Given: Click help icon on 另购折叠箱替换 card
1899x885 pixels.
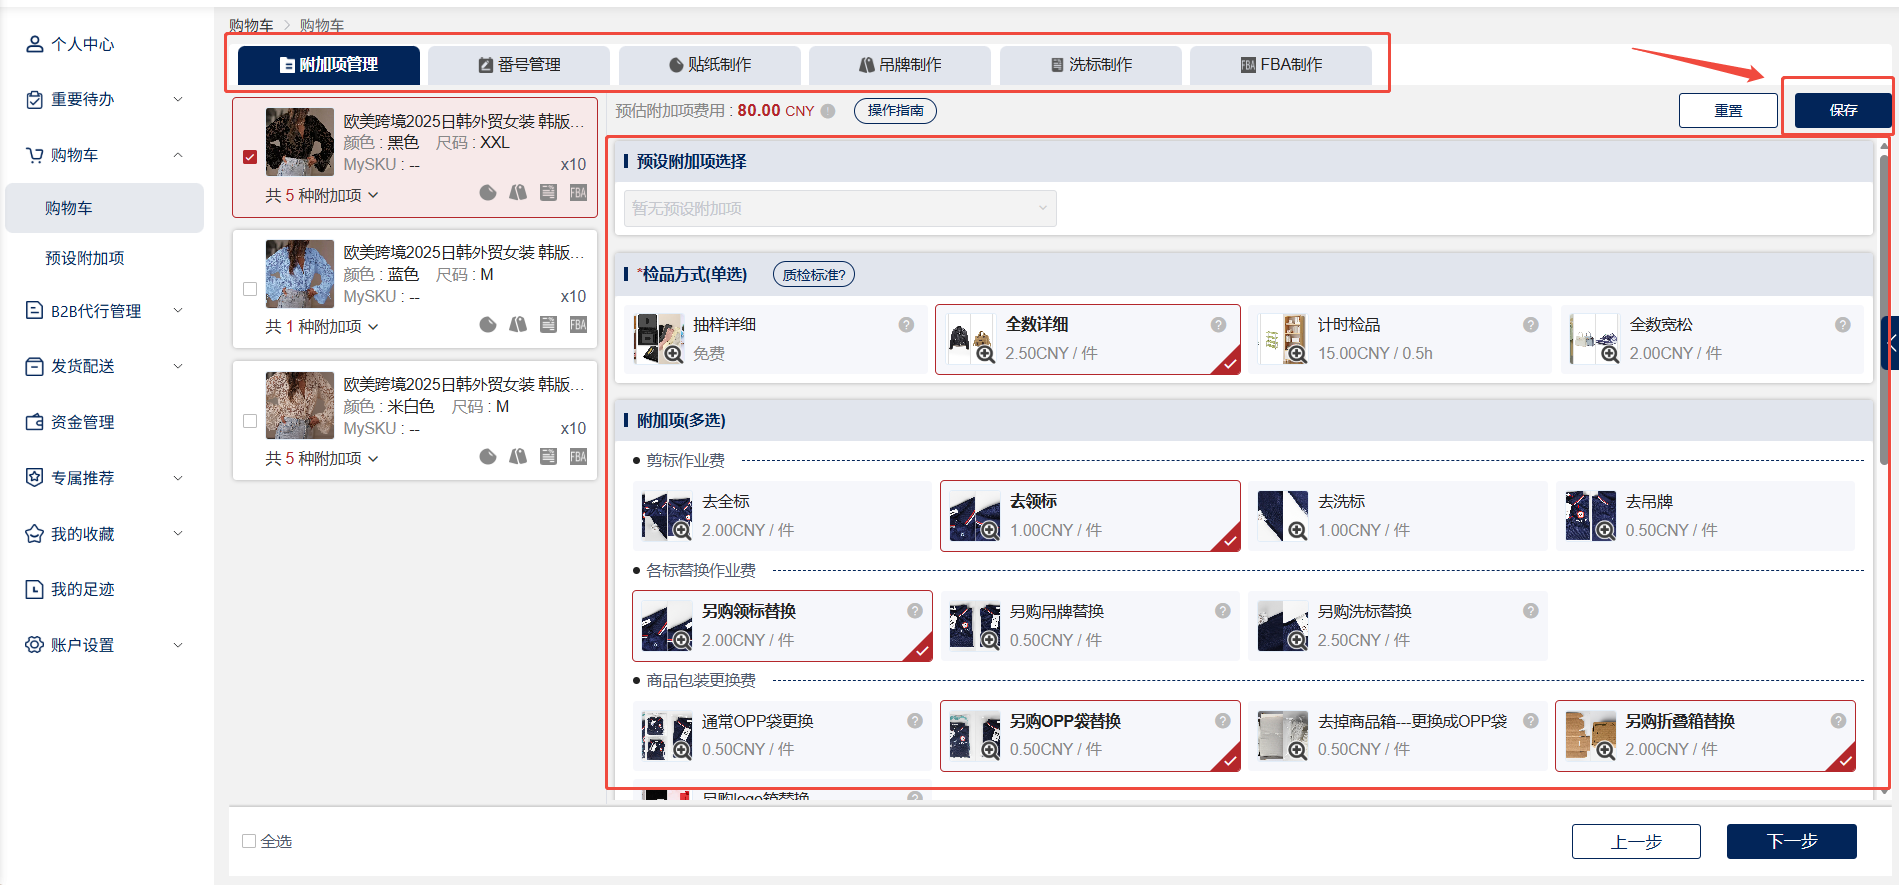Looking at the screenshot, I should click(1838, 721).
